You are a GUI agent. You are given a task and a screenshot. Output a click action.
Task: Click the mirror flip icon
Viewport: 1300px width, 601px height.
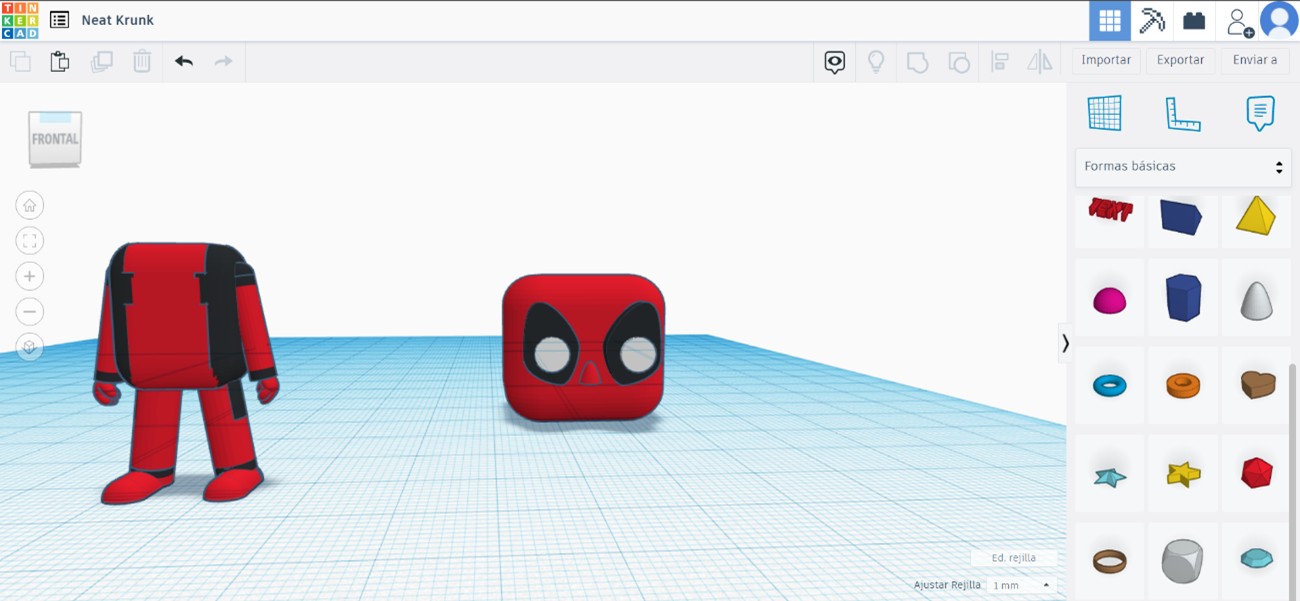(1040, 62)
